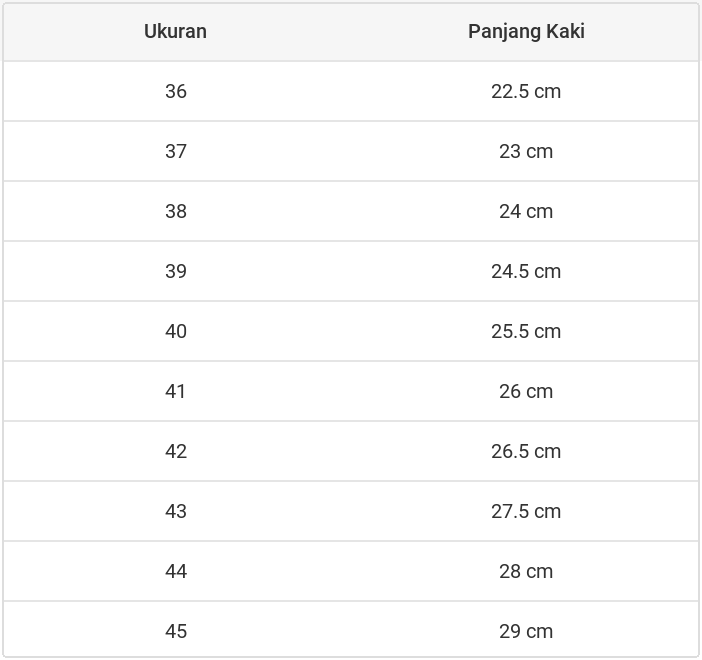Click the 24 cm cell
The image size is (702, 660).
point(526,211)
